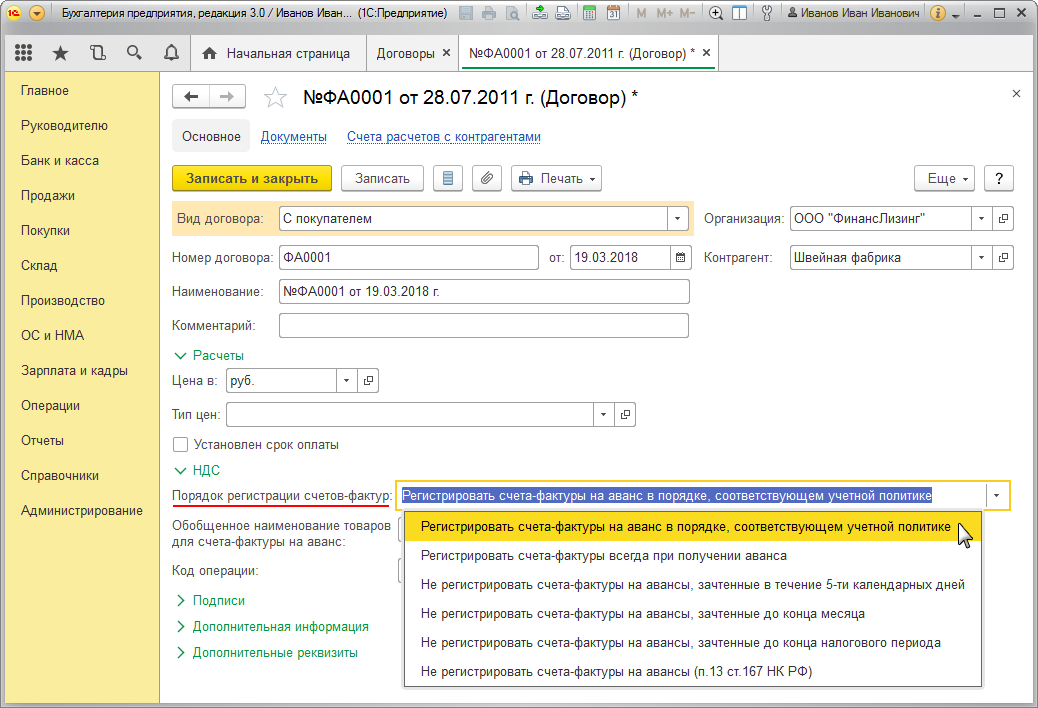Screen dimensions: 1038x708
Task: Click the Номер договора input field
Action: (x=408, y=257)
